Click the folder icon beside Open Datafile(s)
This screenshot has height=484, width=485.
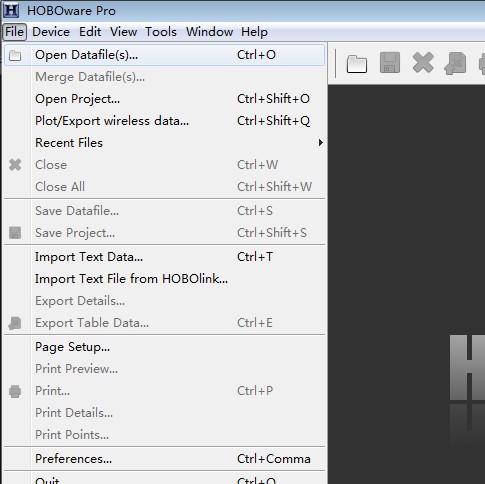click(15, 55)
